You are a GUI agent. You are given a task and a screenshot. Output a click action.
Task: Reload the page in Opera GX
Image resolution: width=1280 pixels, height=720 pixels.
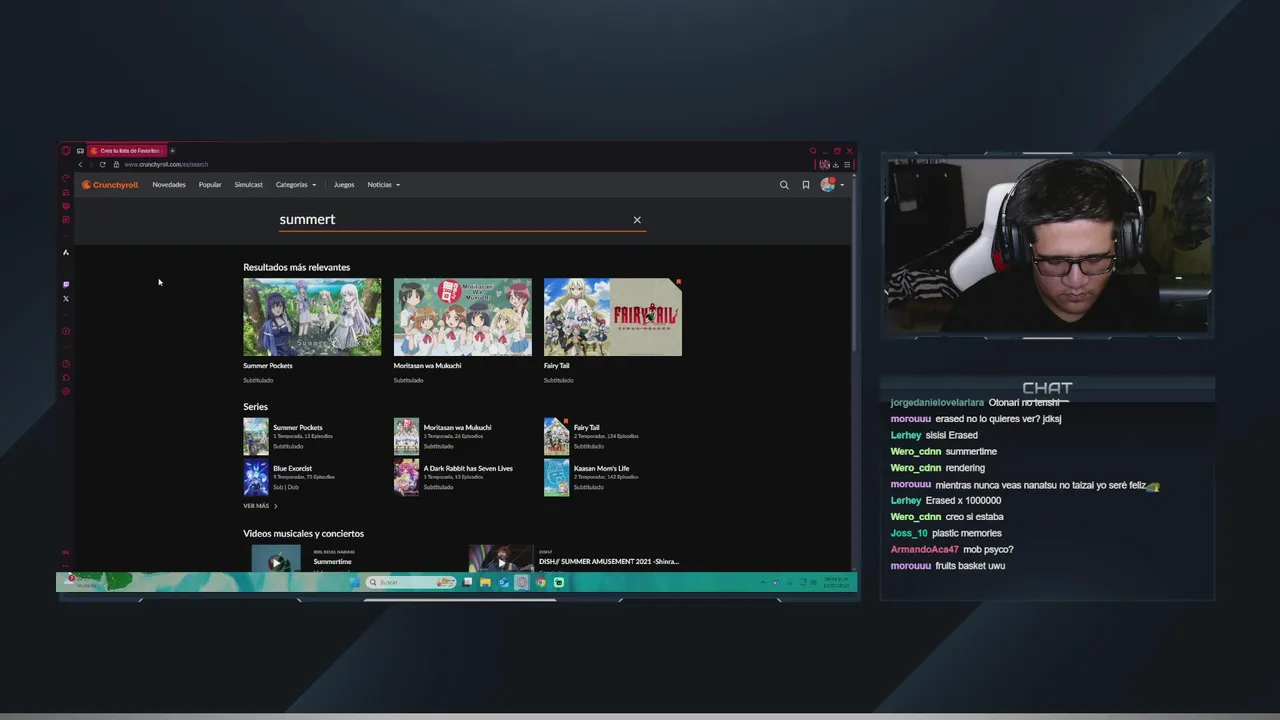click(x=102, y=164)
